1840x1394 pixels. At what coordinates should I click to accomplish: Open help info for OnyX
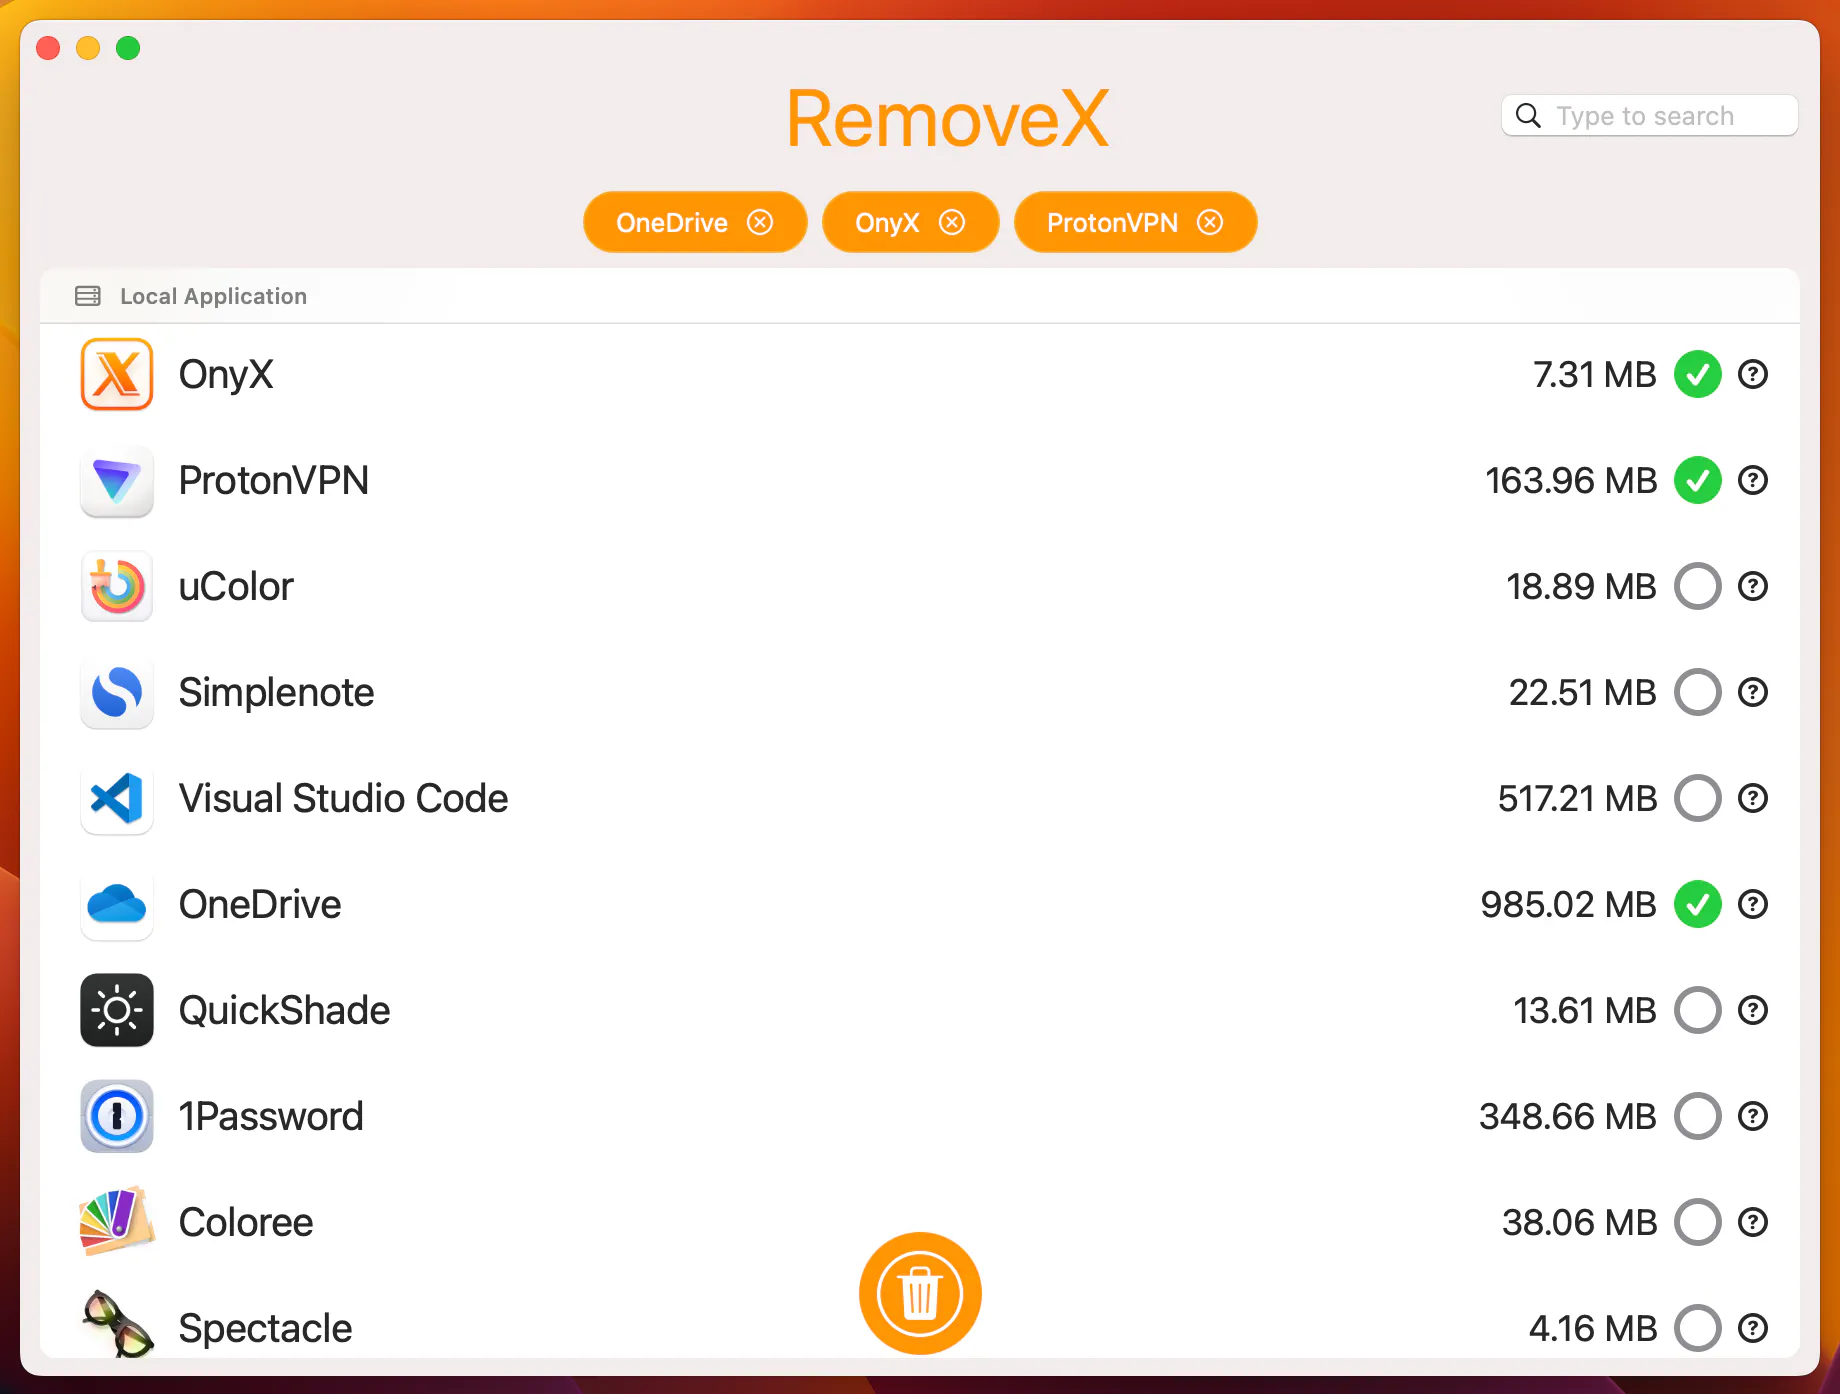1753,374
